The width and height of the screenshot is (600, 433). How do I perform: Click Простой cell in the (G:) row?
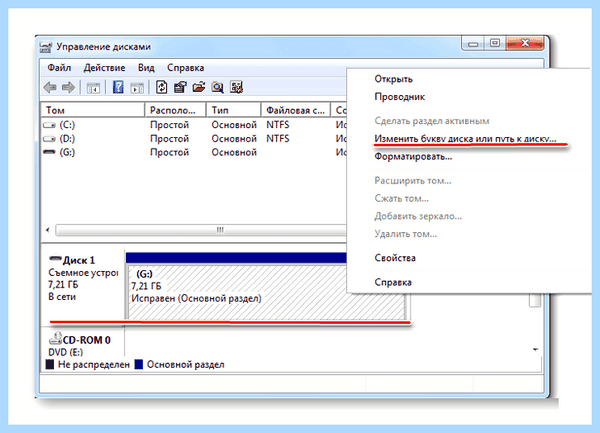tap(170, 152)
